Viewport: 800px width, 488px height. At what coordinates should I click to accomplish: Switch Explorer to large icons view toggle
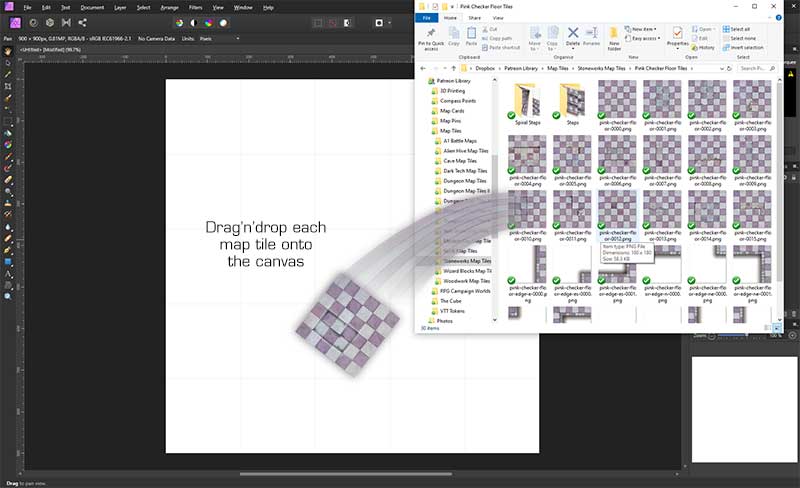pyautogui.click(x=777, y=328)
